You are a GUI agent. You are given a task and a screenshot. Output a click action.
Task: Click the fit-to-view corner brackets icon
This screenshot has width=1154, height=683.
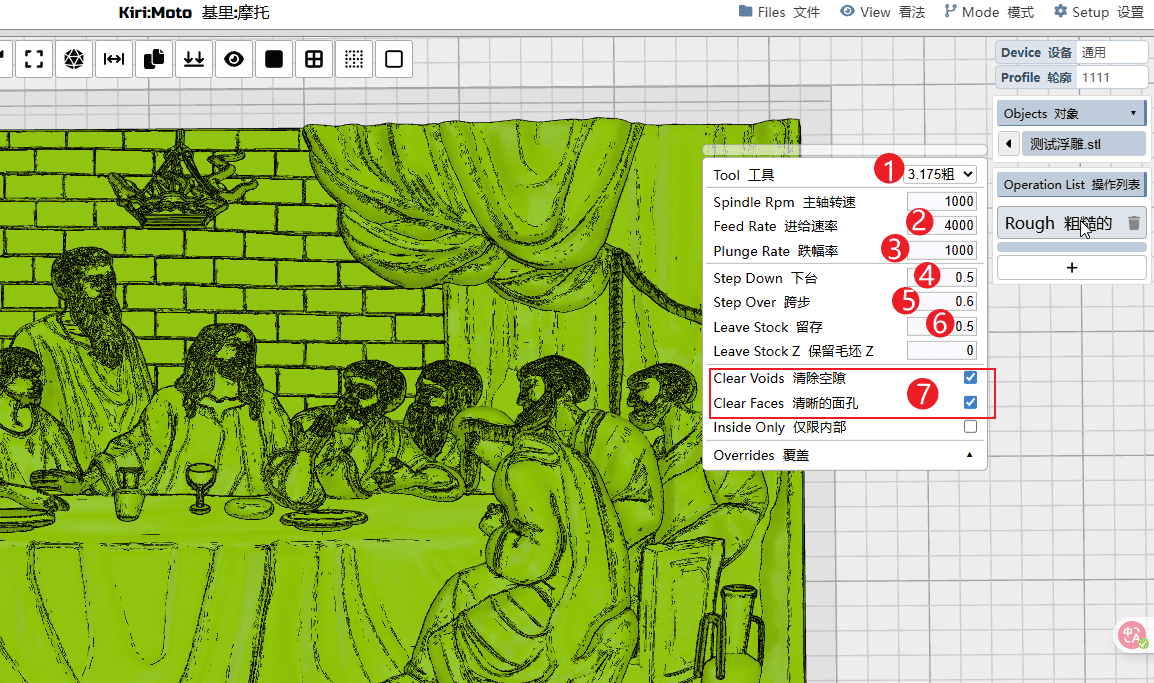34,60
